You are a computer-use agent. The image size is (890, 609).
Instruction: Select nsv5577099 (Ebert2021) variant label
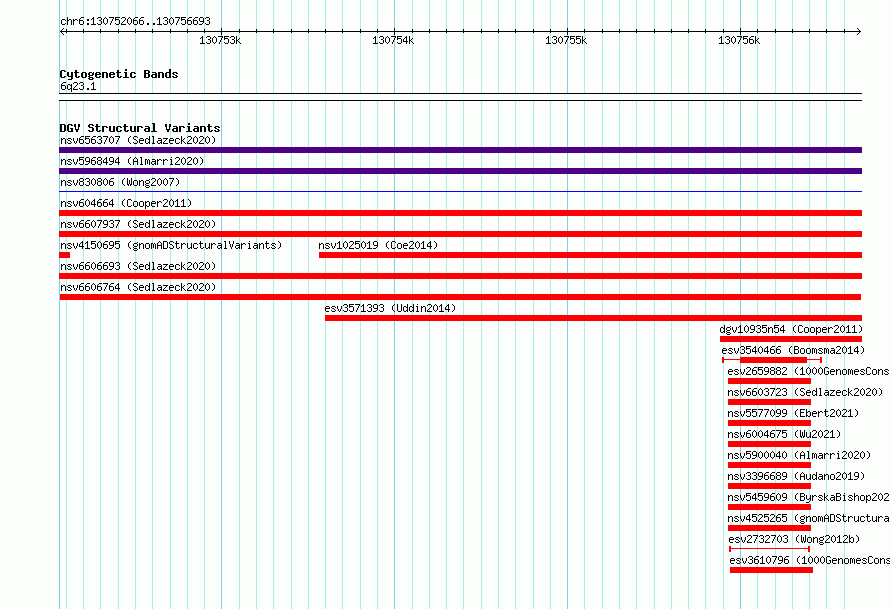[x=793, y=413]
